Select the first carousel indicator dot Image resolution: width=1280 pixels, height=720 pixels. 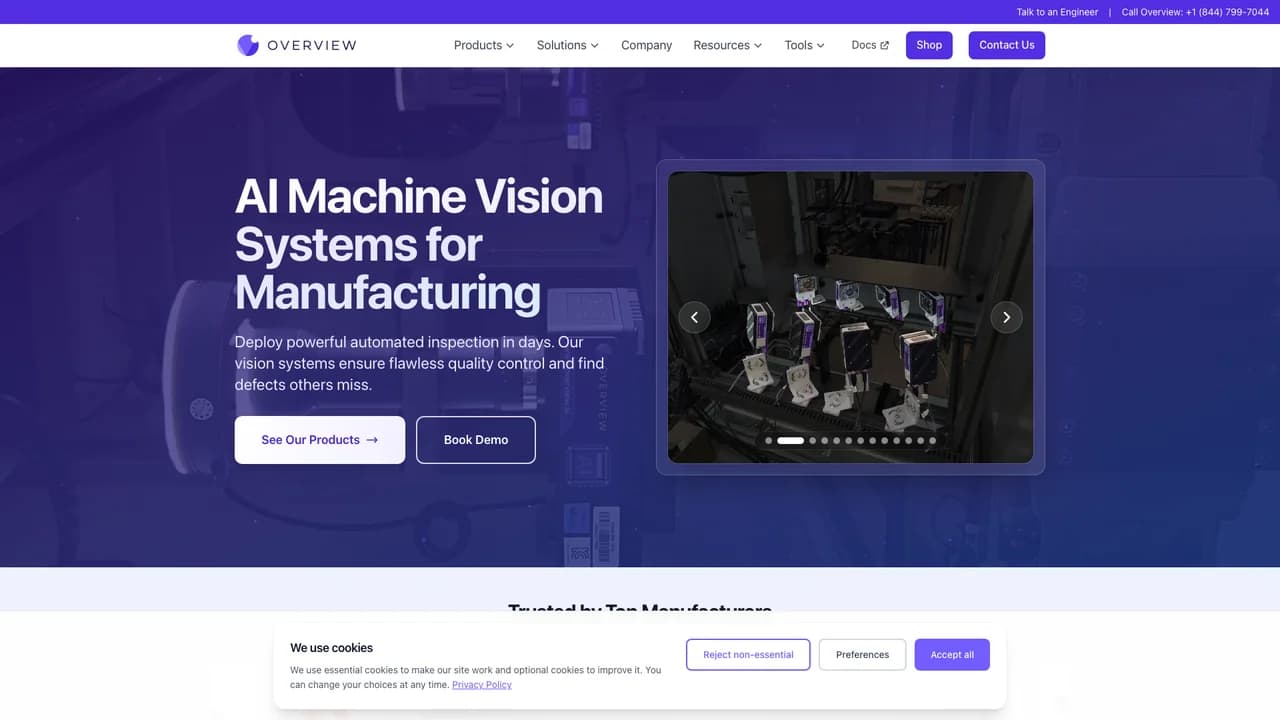(x=769, y=440)
